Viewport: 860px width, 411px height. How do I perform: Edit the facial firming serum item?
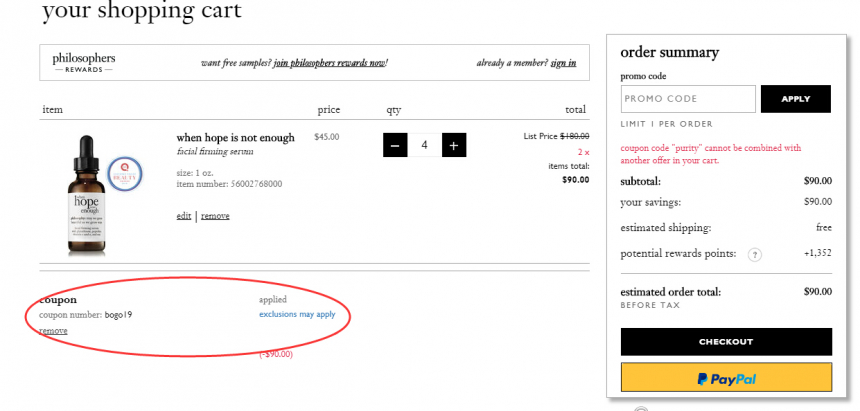184,216
